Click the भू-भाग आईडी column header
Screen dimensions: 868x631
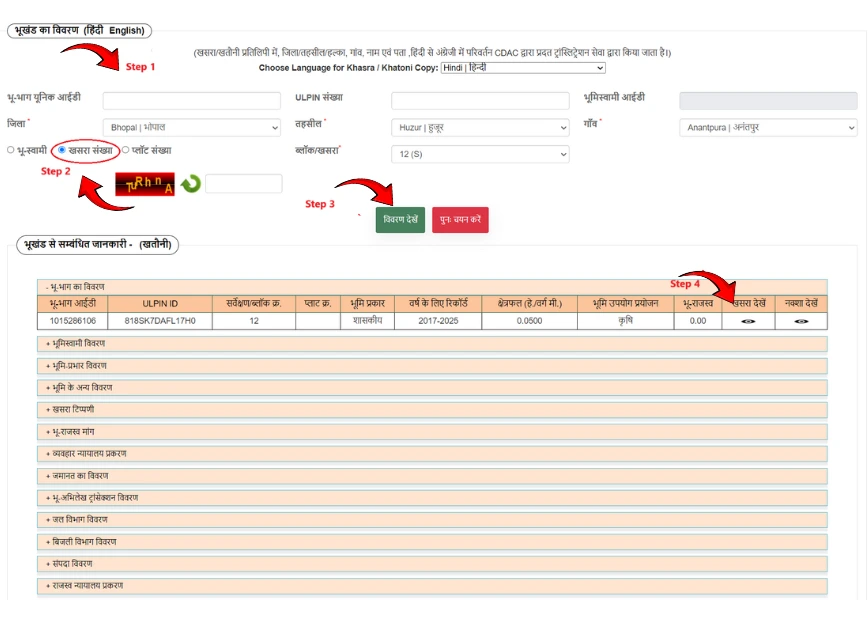pyautogui.click(x=73, y=303)
